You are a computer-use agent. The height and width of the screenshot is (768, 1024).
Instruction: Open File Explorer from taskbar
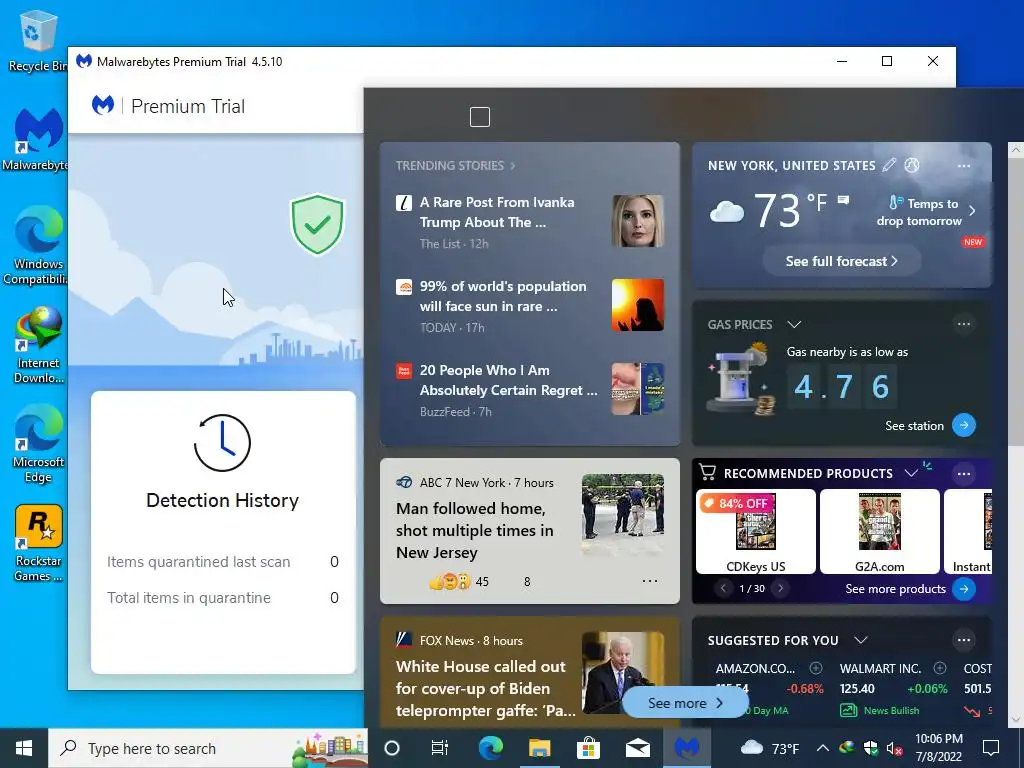click(539, 748)
